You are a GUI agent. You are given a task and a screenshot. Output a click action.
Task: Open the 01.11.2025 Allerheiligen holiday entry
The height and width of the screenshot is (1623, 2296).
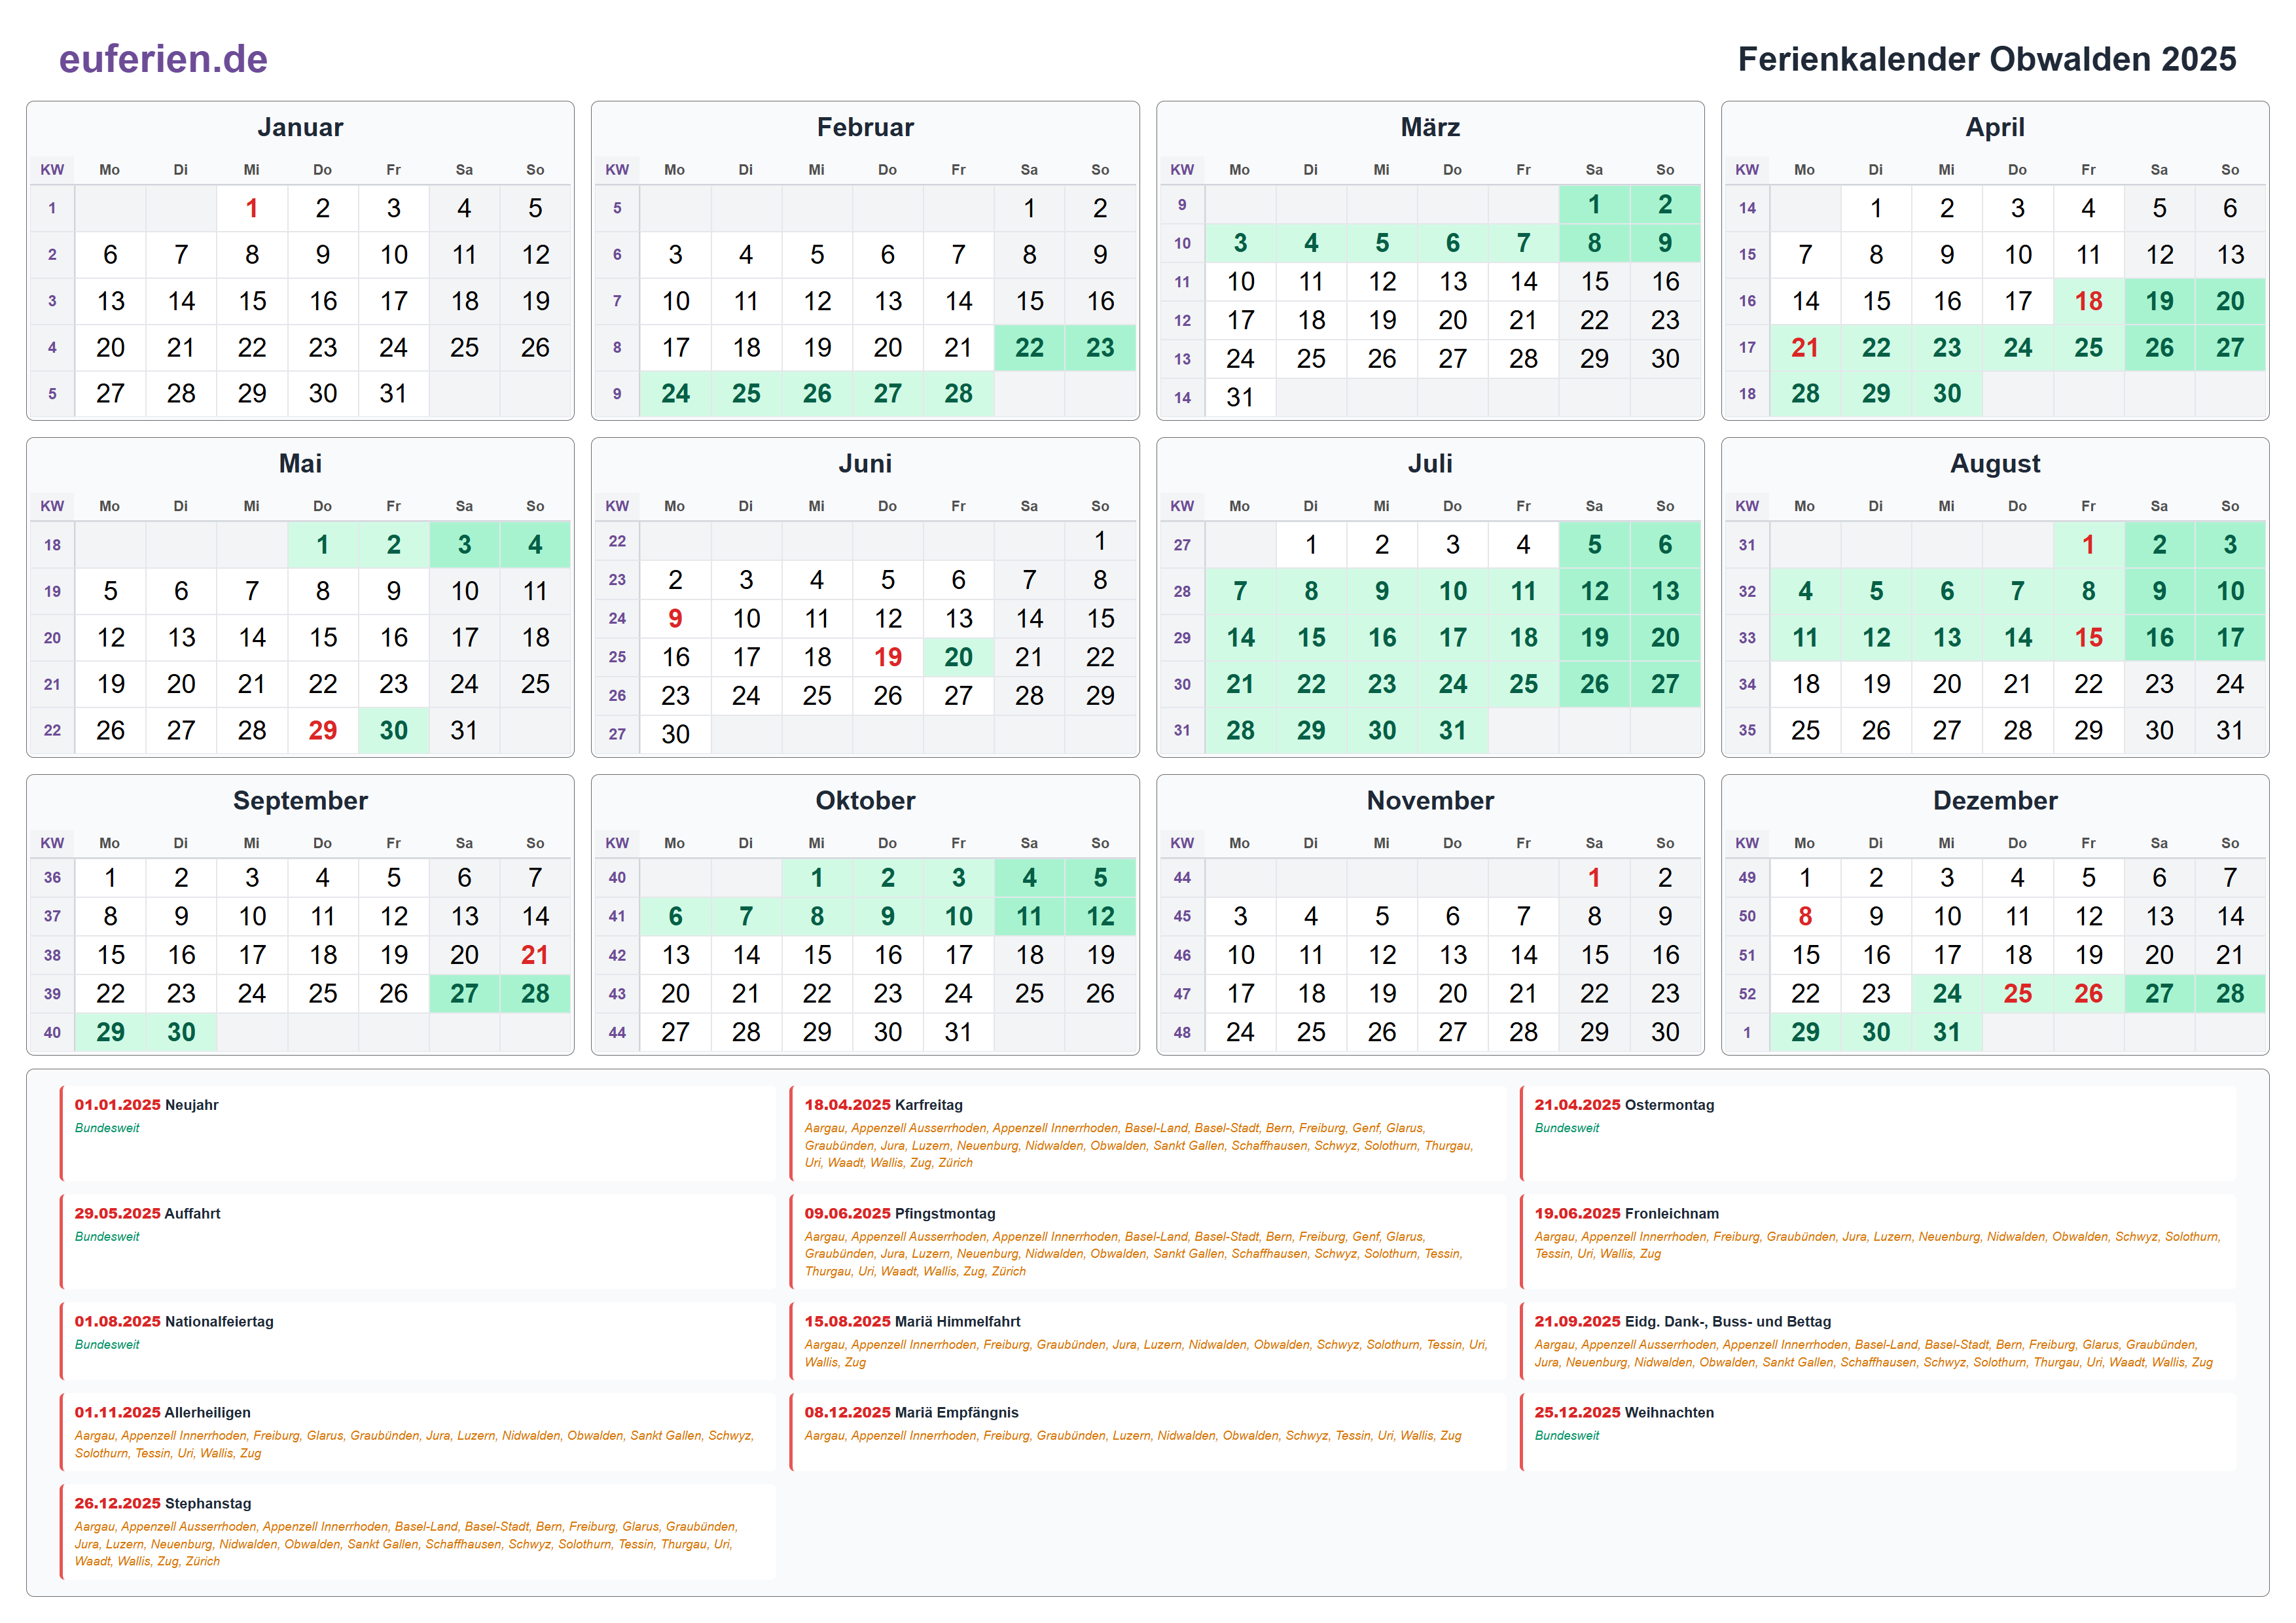point(418,1433)
